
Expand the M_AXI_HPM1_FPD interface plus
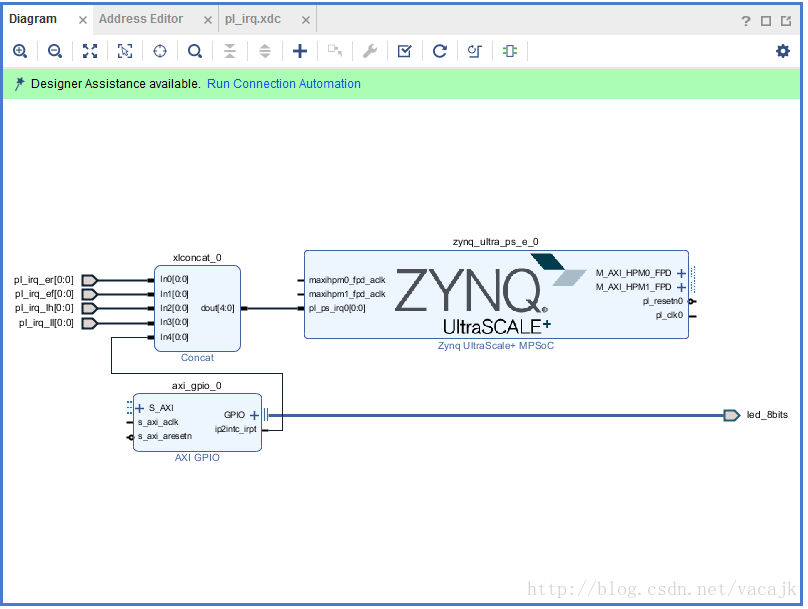[x=681, y=287]
